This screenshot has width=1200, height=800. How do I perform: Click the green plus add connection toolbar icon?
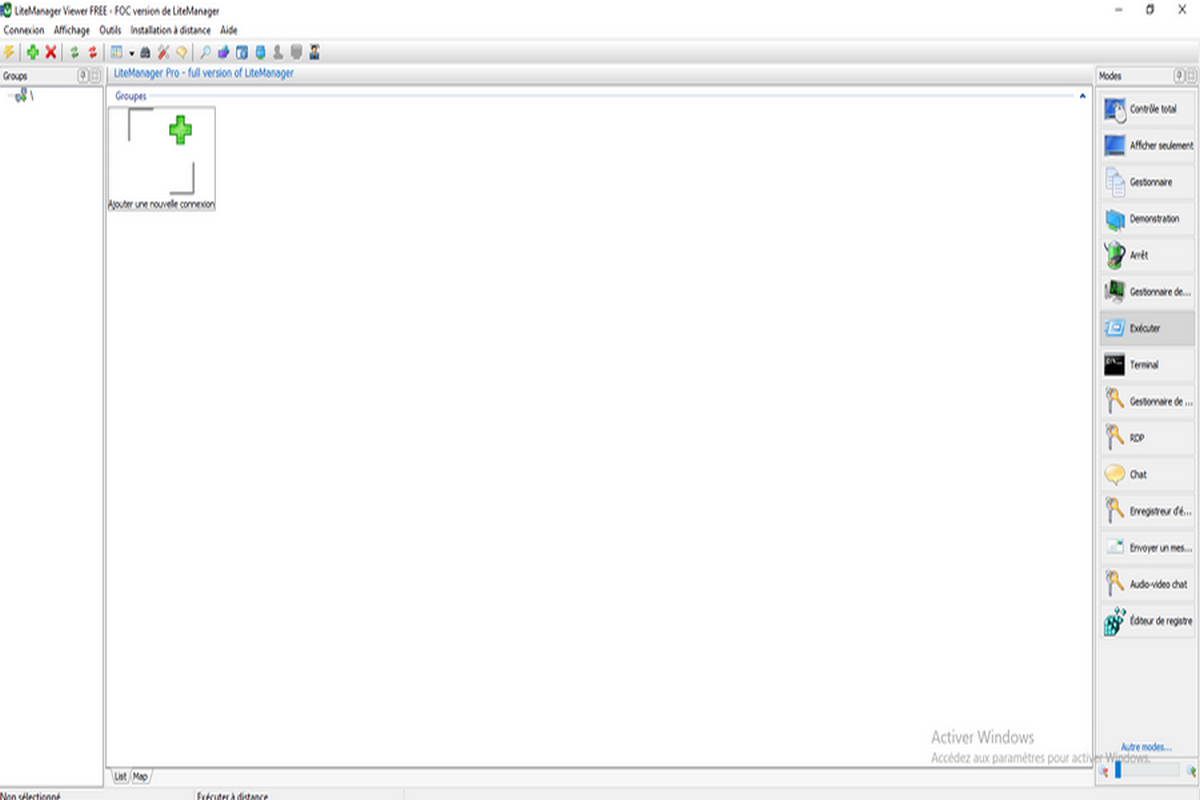[x=33, y=52]
